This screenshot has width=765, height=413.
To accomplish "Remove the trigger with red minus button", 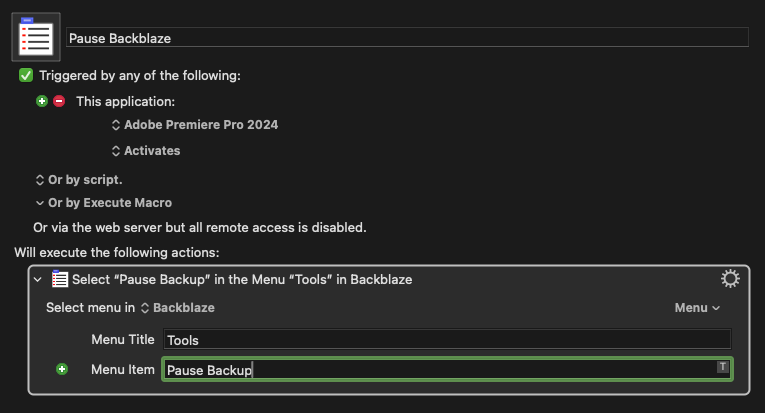I will pos(59,101).
